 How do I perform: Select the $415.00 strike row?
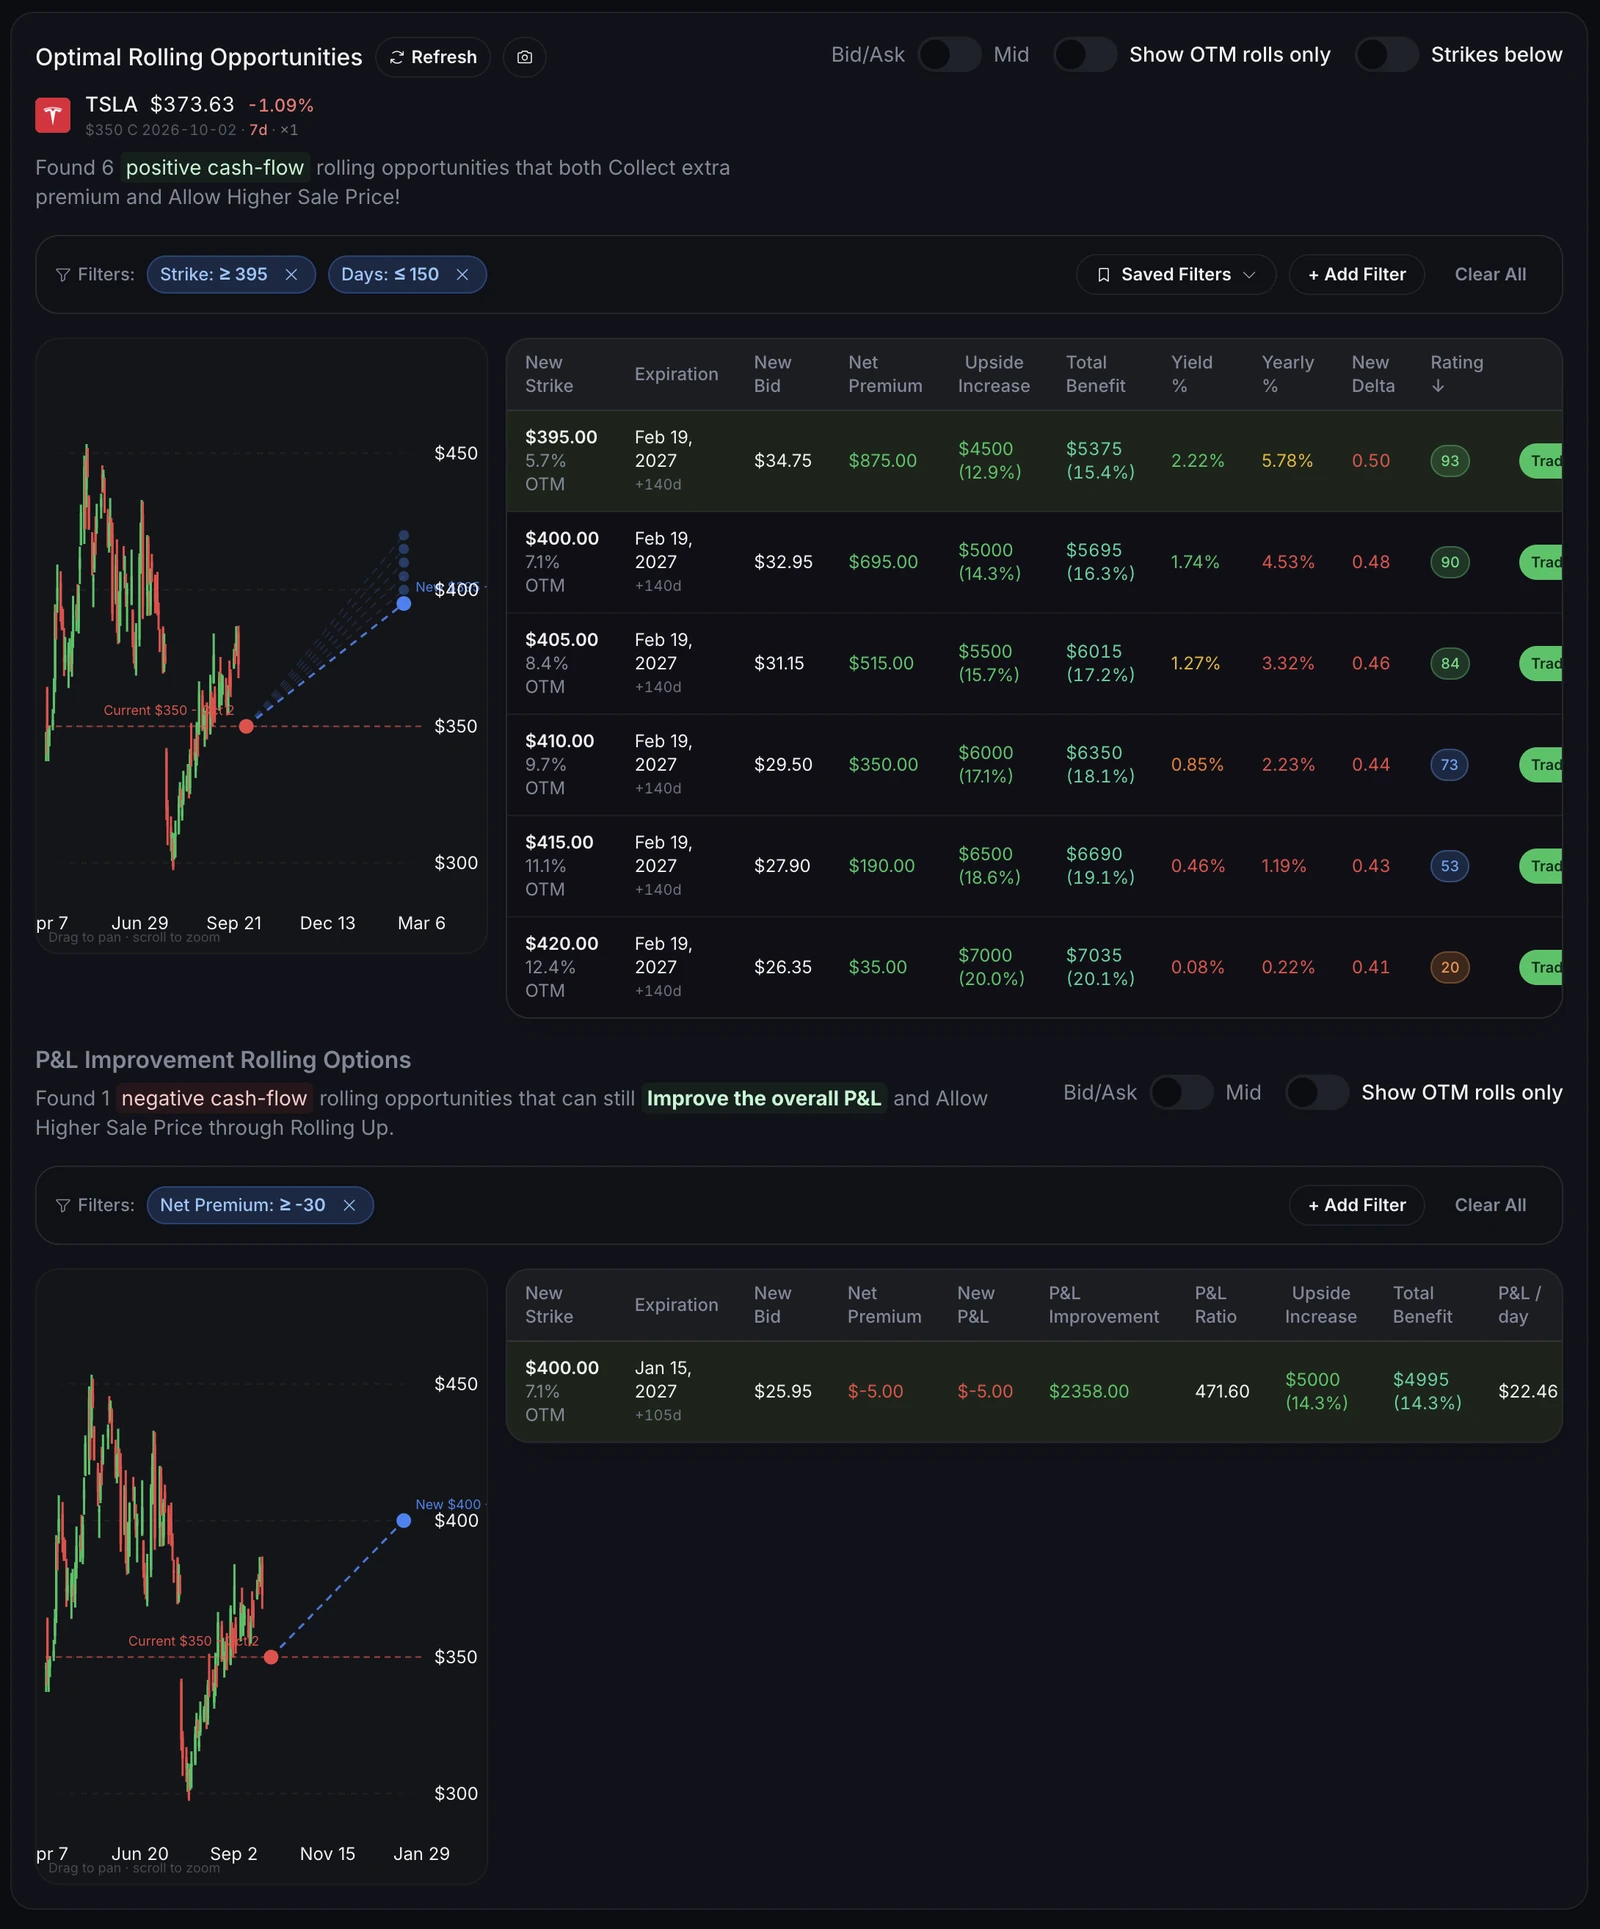pyautogui.click(x=1034, y=866)
